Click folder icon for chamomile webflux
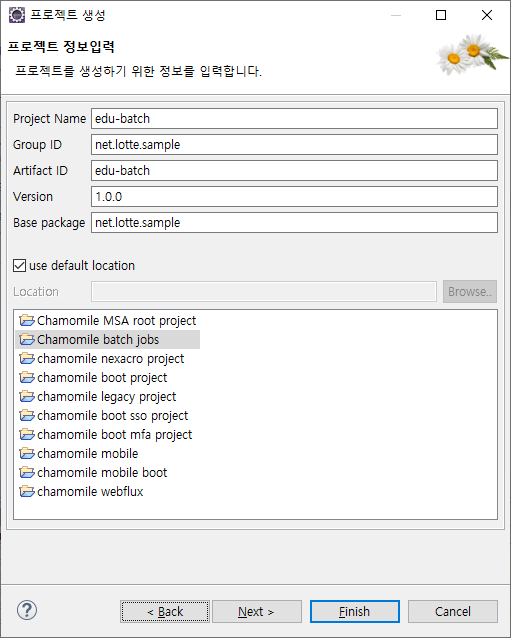The width and height of the screenshot is (511, 638). [27, 492]
